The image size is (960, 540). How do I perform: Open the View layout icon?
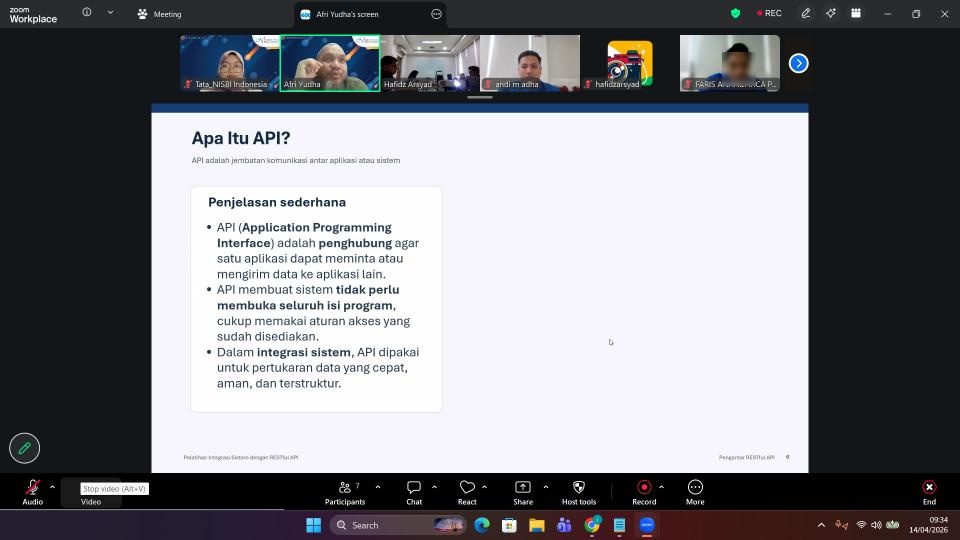856,13
